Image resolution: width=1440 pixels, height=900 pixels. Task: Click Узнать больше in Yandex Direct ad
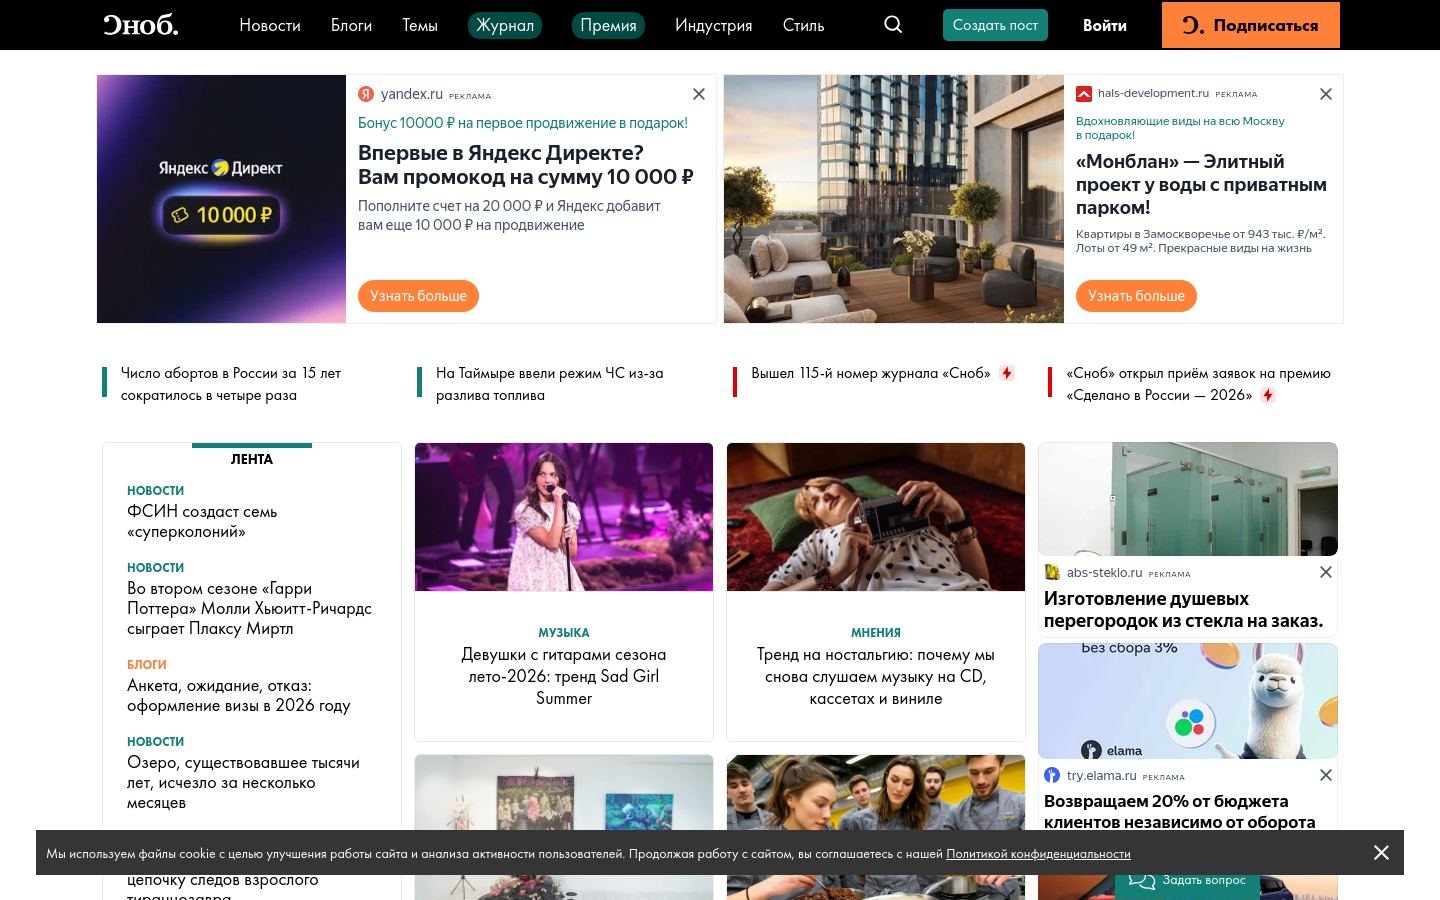(x=418, y=296)
